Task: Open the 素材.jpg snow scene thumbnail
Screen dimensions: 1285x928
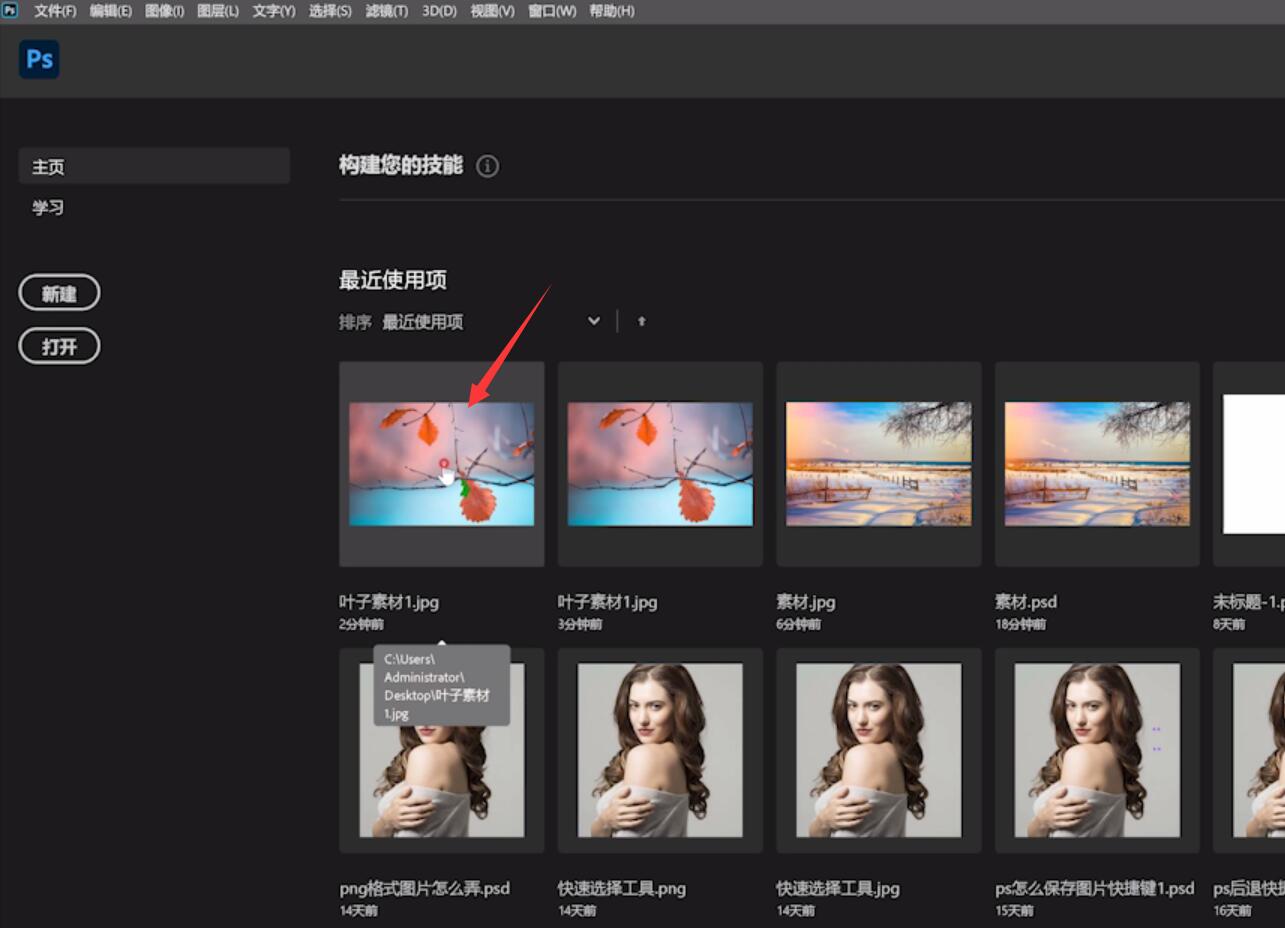Action: pyautogui.click(x=879, y=464)
